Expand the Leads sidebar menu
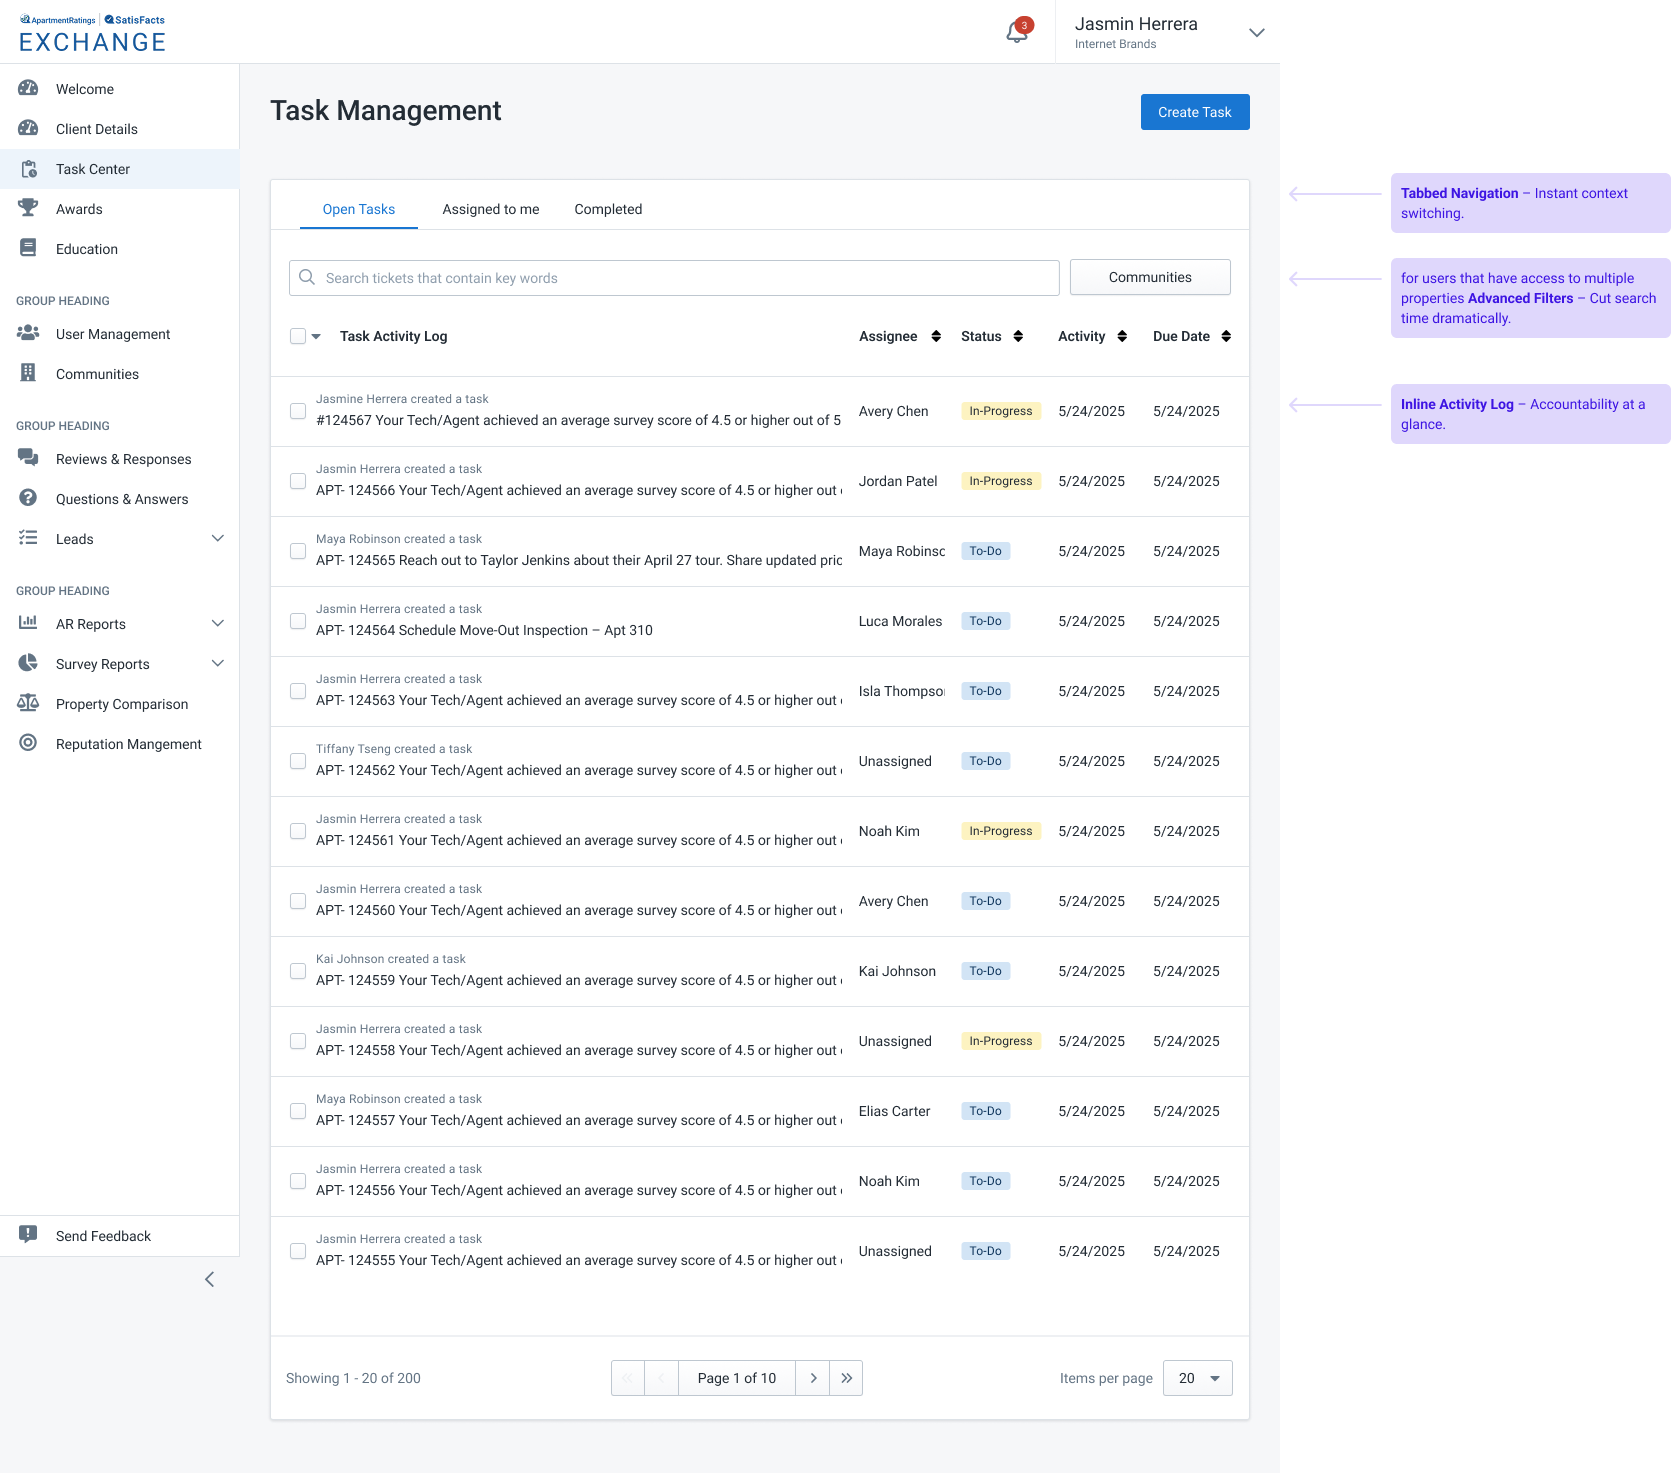 (x=217, y=539)
